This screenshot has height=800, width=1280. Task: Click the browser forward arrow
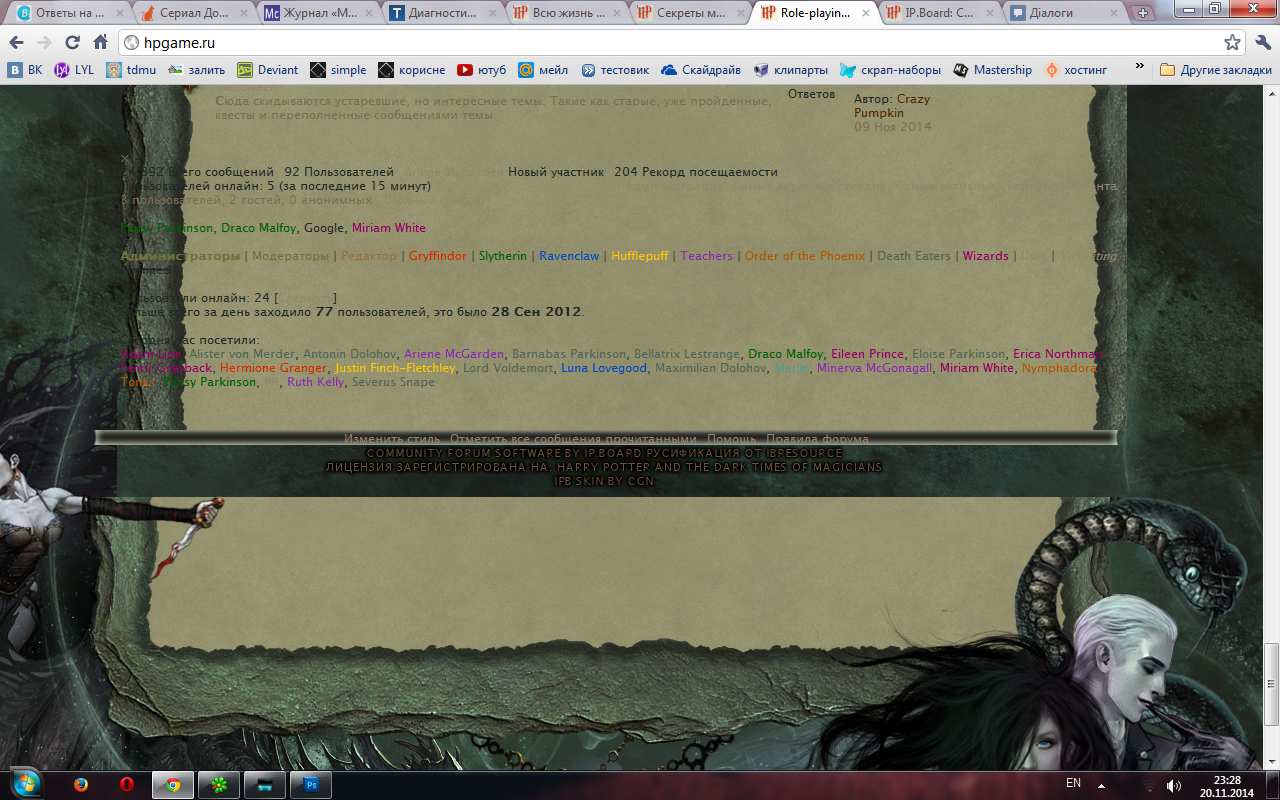(x=44, y=43)
